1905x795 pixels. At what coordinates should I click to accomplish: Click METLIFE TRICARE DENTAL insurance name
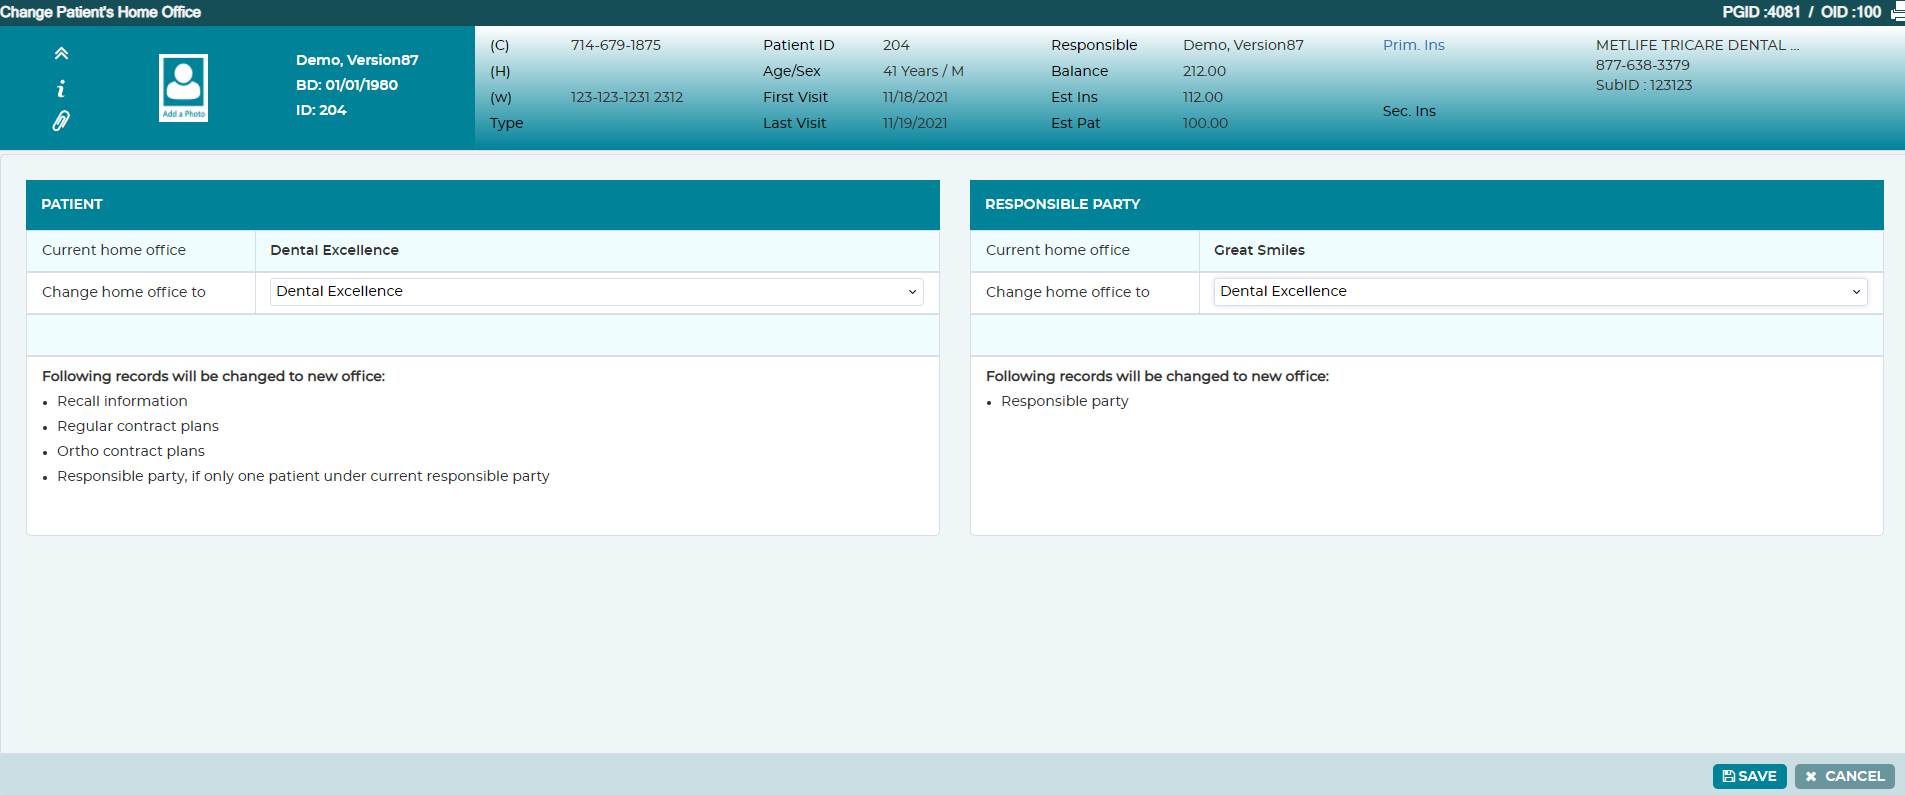(1697, 45)
